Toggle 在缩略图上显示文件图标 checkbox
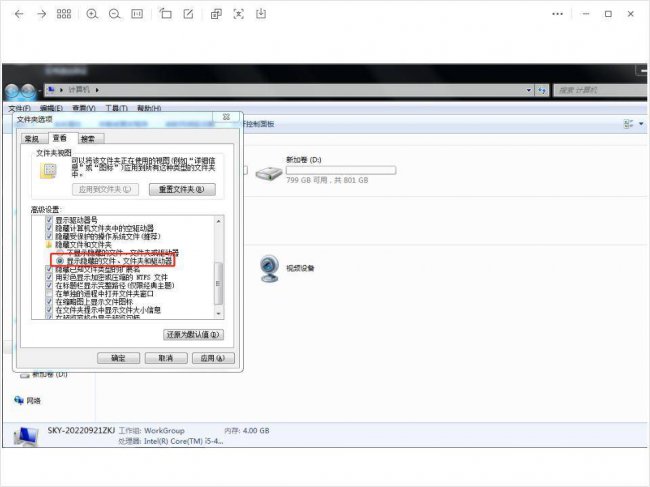This screenshot has width=650, height=487. point(49,302)
